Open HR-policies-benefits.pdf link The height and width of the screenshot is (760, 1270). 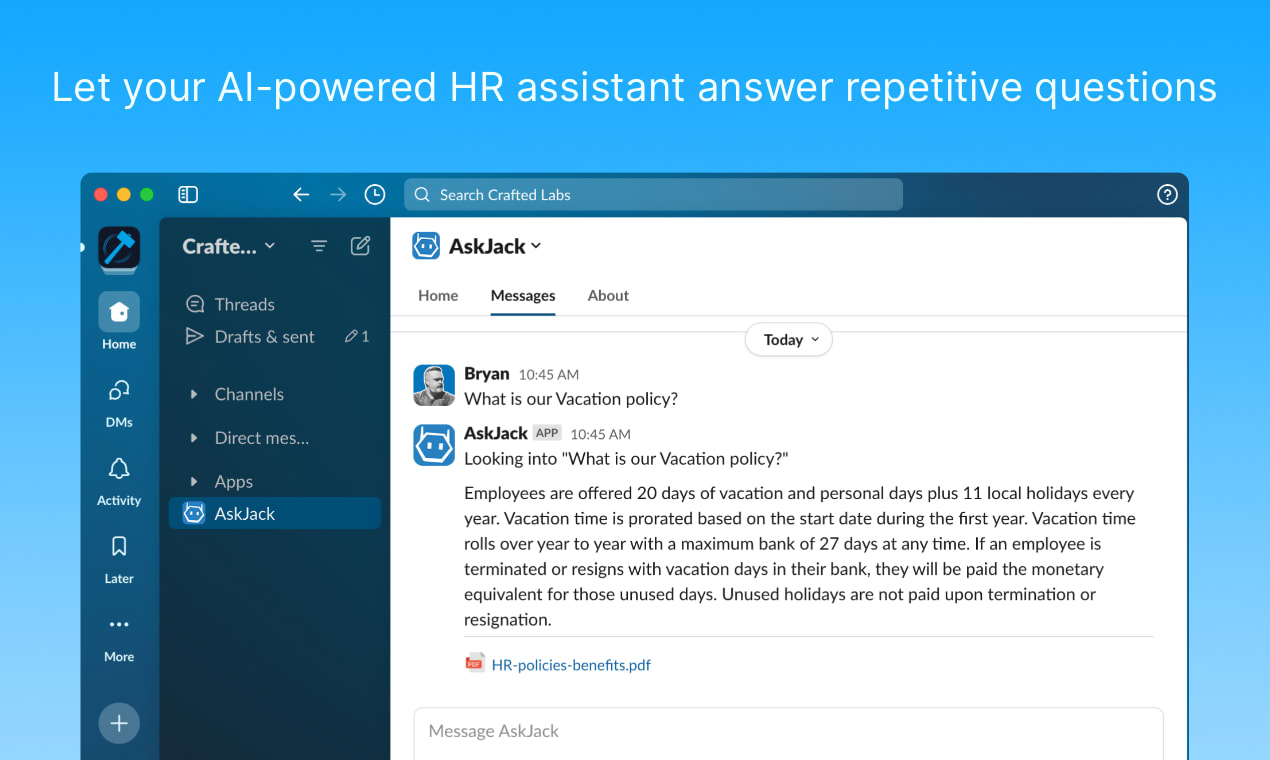pos(571,665)
